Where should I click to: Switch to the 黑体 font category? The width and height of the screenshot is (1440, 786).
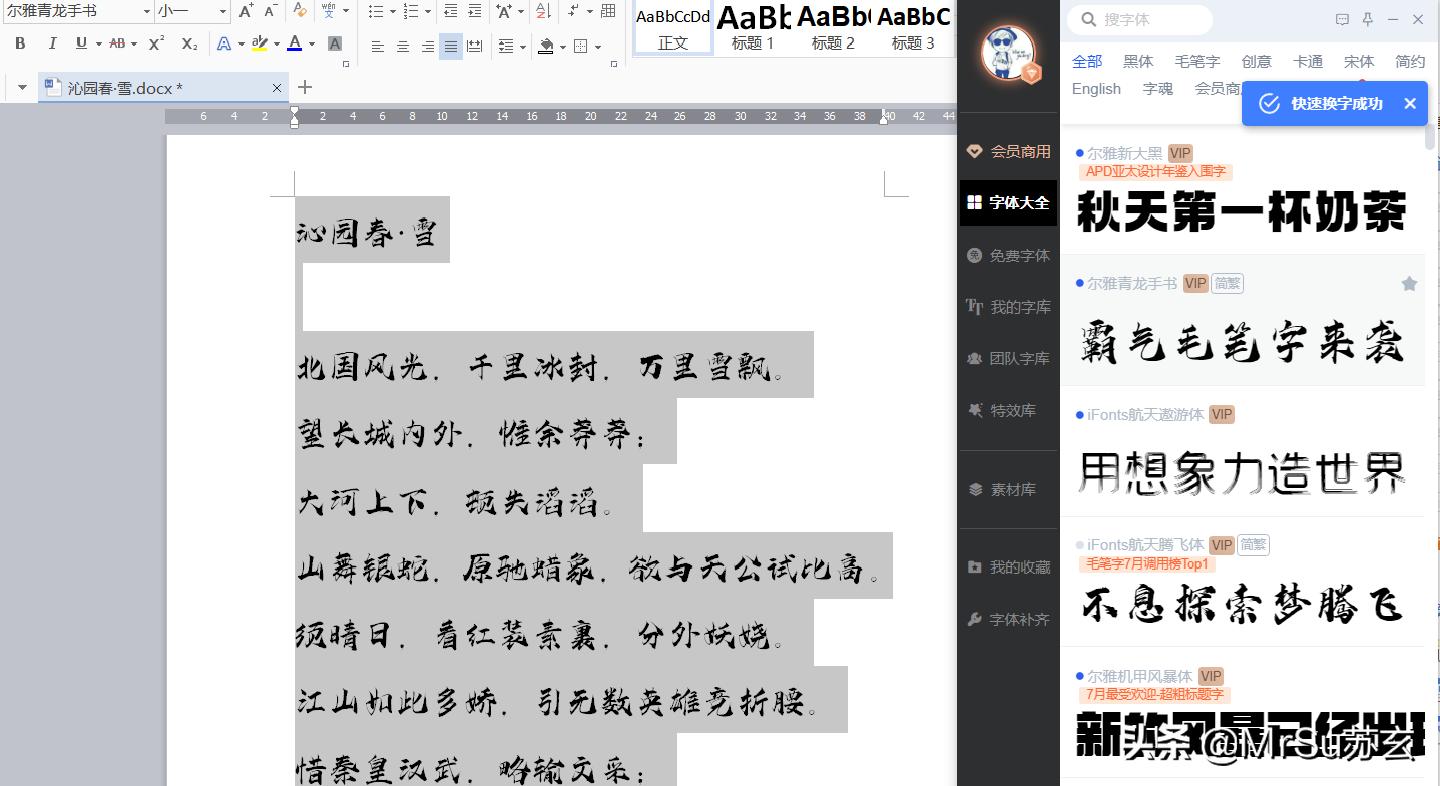point(1137,61)
